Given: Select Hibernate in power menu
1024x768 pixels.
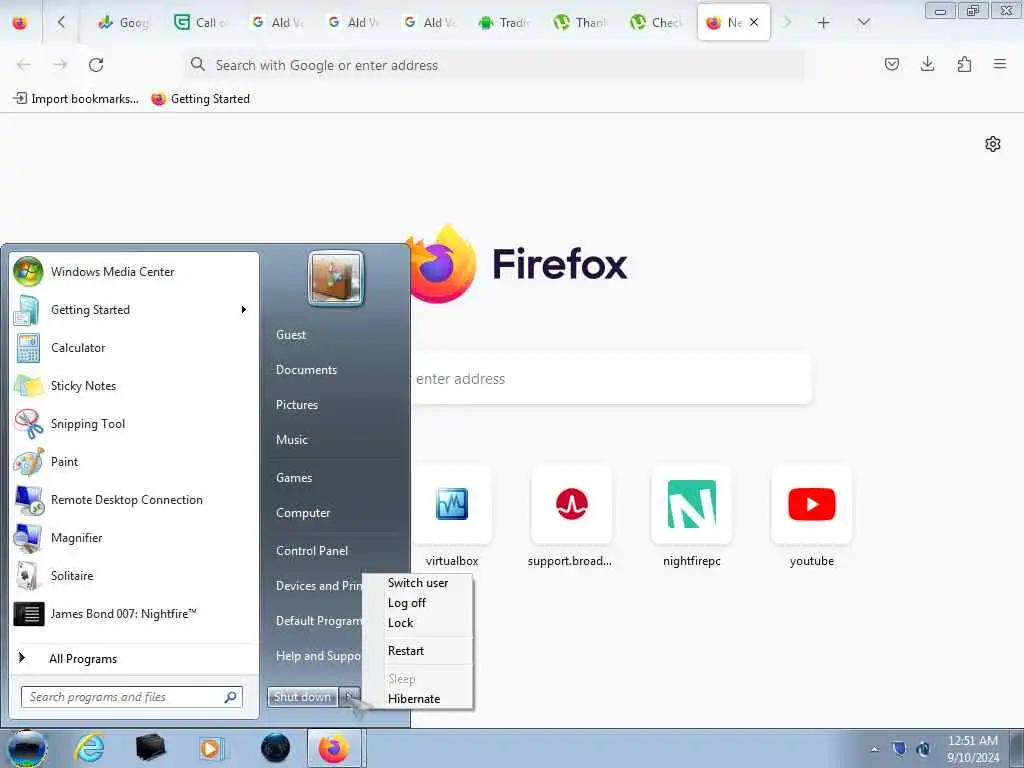Looking at the screenshot, I should 418,699.
